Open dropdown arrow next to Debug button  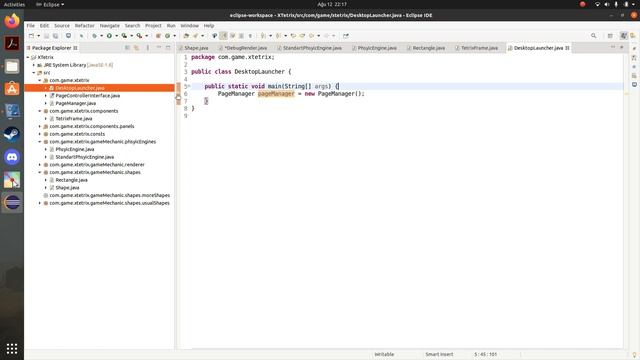click(x=101, y=36)
